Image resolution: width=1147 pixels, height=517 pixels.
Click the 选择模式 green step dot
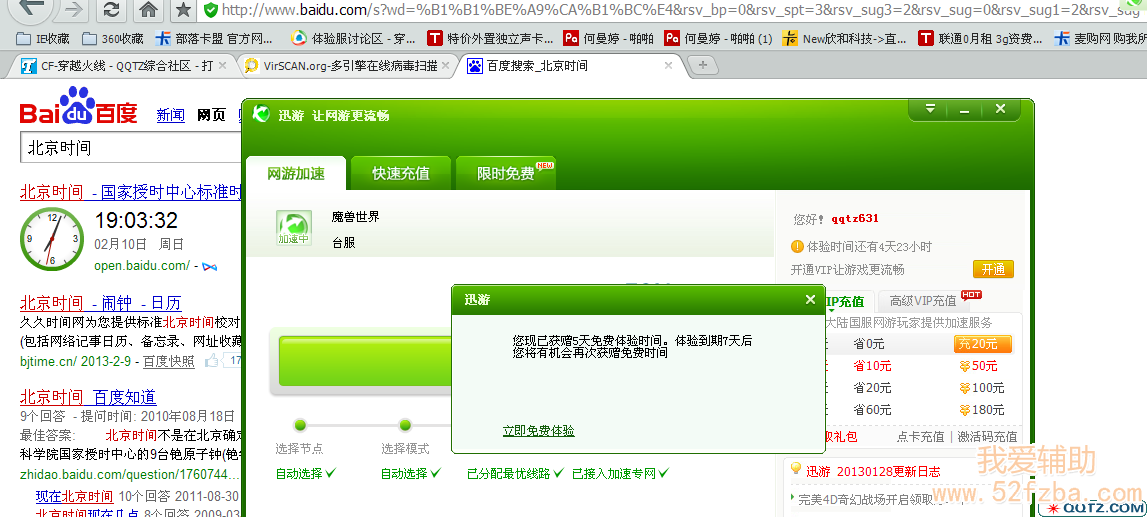(405, 425)
